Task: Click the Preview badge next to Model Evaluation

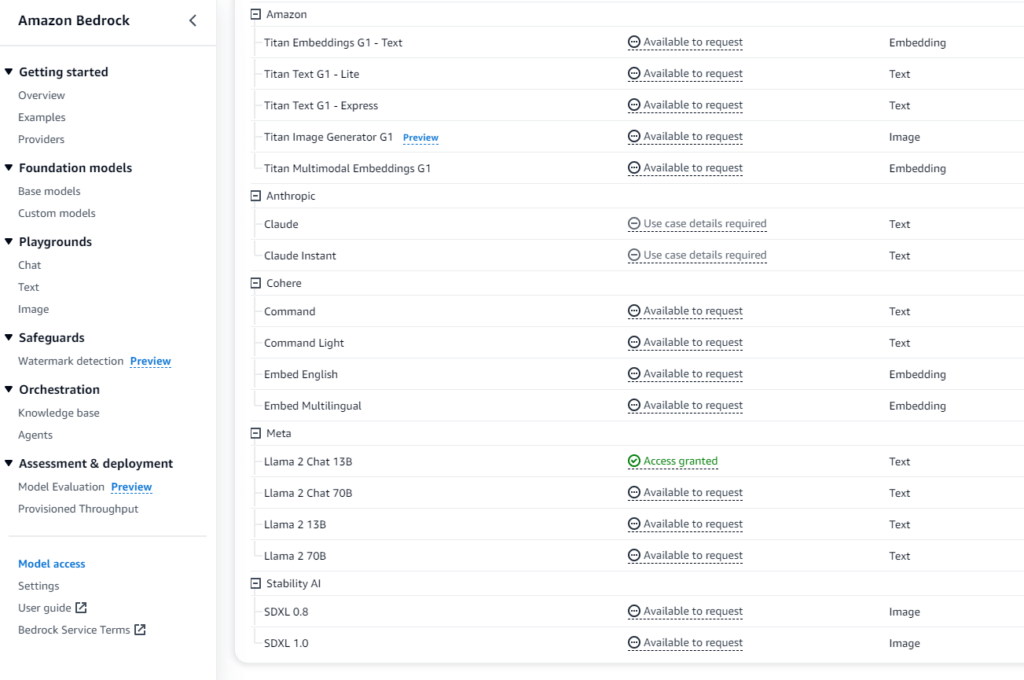Action: (131, 487)
